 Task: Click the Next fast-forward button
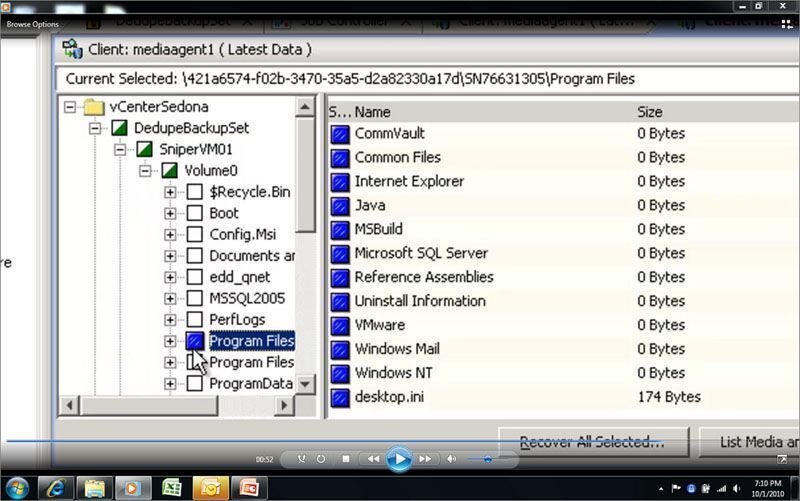pos(425,459)
